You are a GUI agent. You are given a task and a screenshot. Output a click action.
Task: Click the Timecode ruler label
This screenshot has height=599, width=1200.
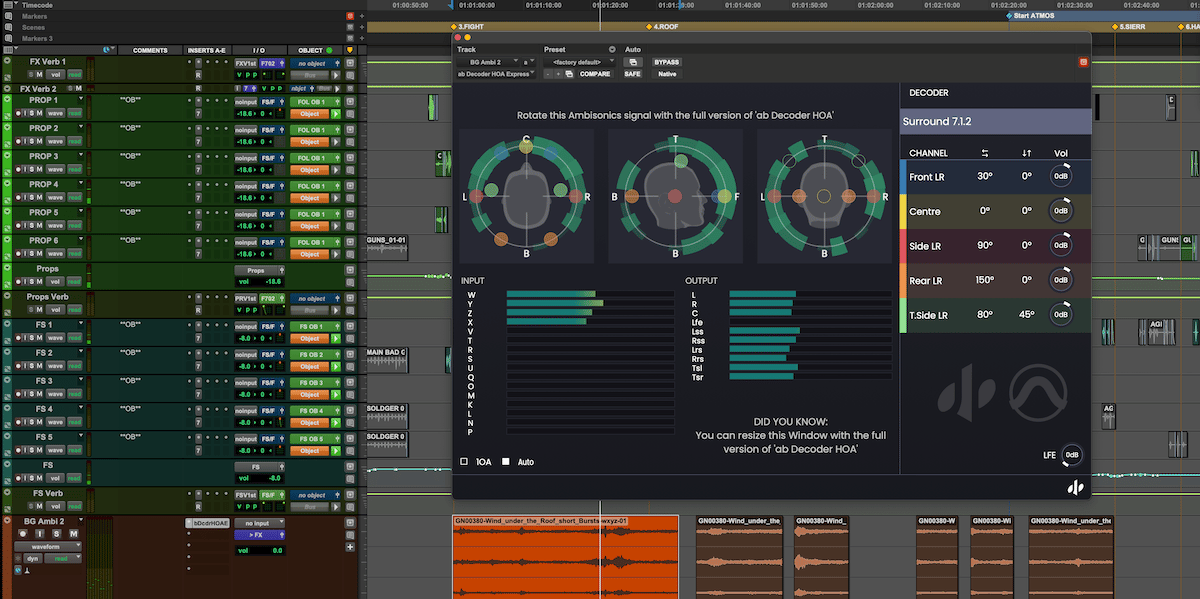tap(38, 5)
